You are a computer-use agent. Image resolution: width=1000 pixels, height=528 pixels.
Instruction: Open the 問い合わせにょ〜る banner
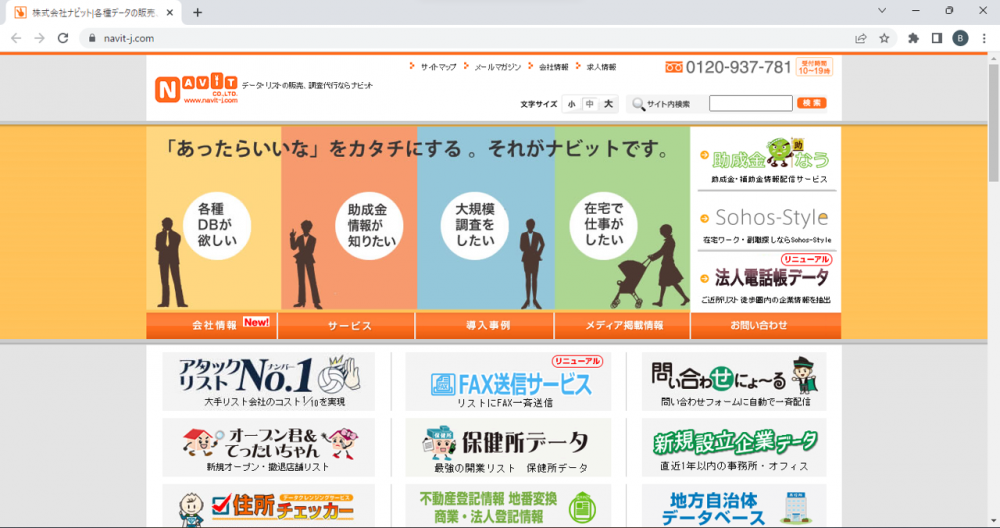pos(734,381)
